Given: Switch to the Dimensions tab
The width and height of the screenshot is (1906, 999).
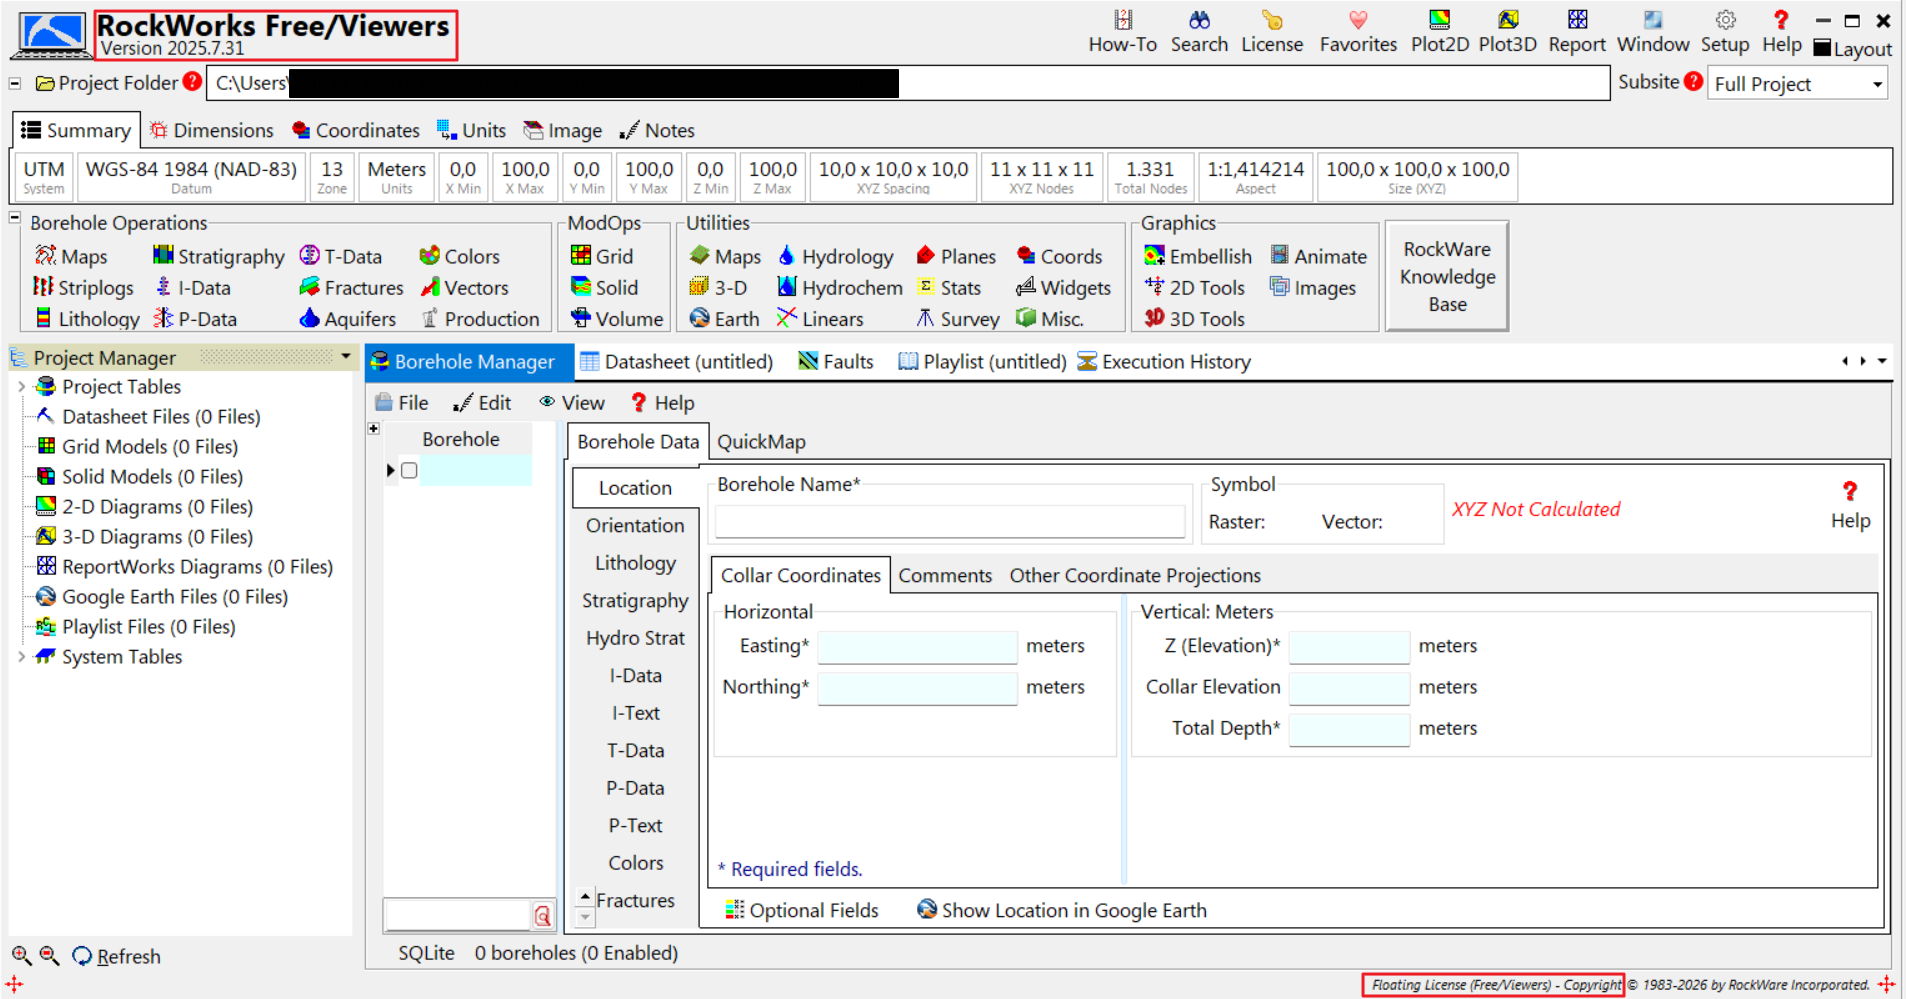Looking at the screenshot, I should pos(211,131).
